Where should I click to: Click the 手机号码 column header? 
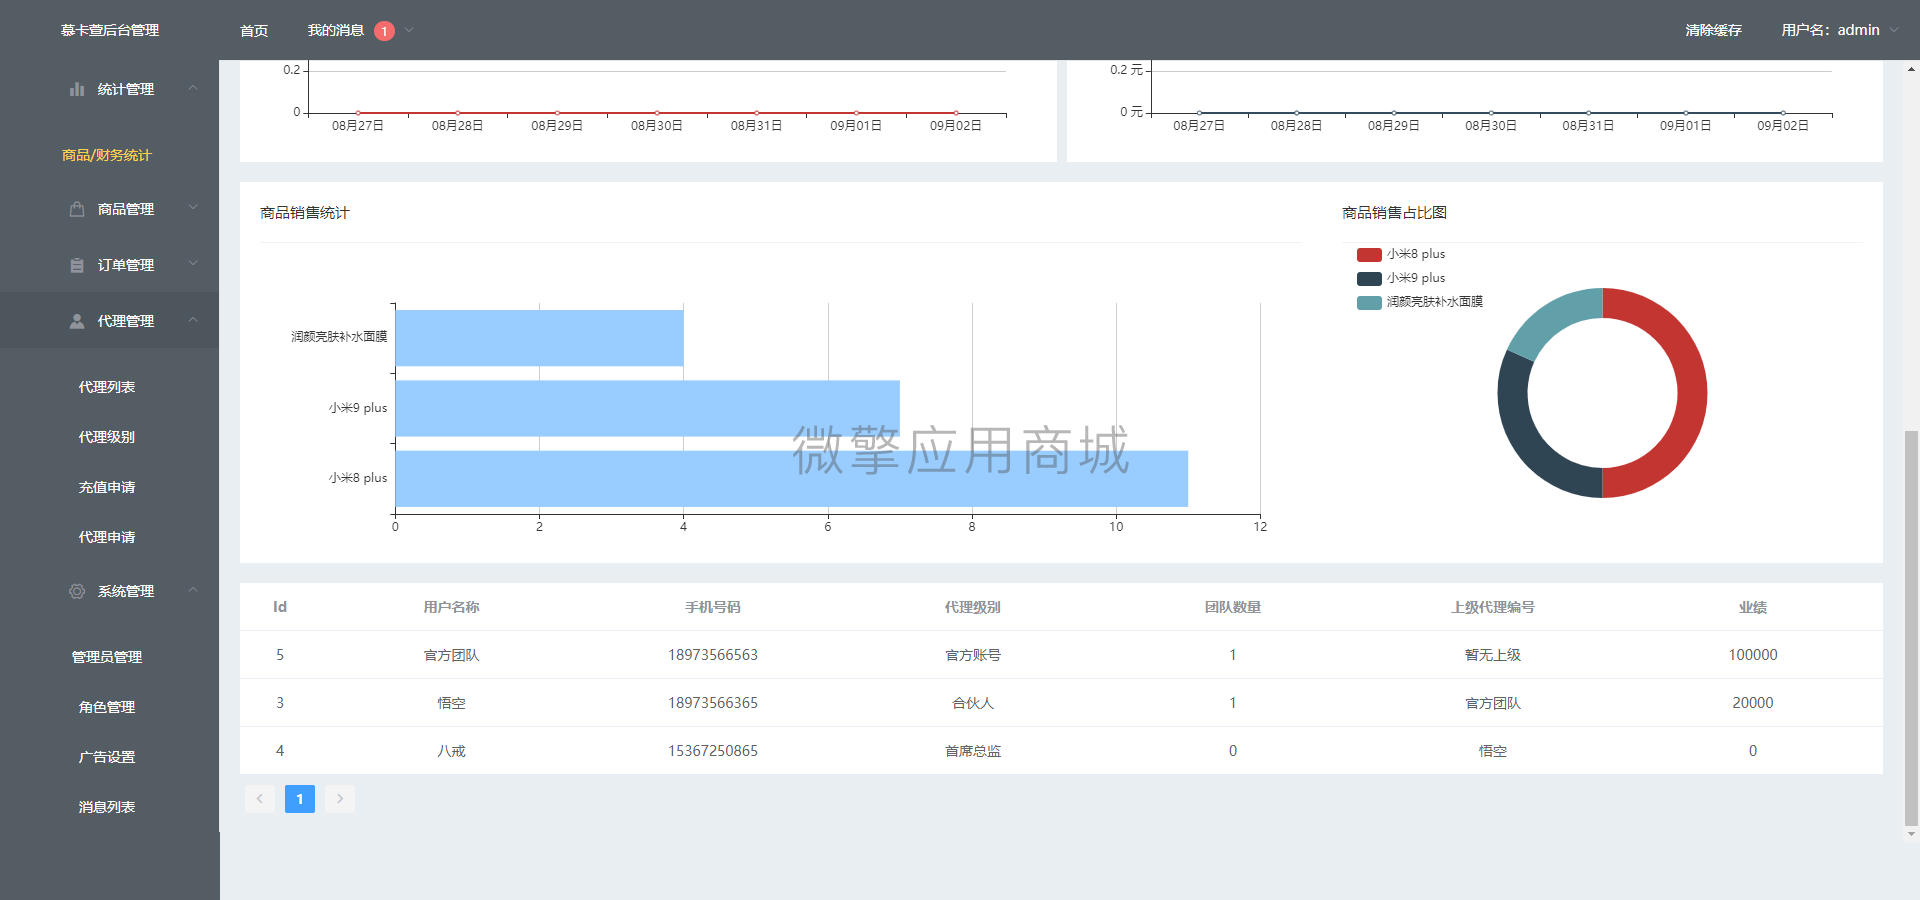tap(713, 607)
